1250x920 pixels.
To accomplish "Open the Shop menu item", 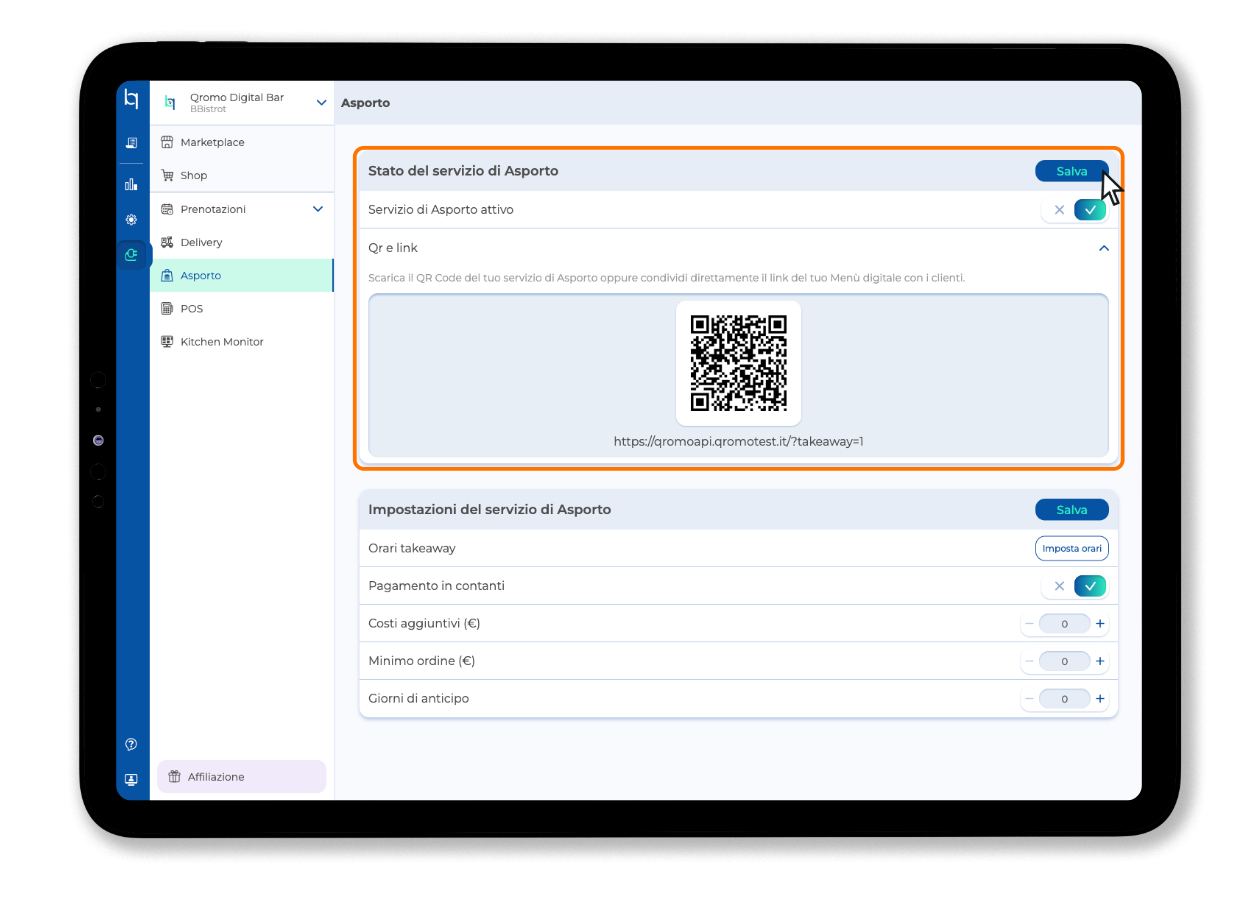I will 242,175.
